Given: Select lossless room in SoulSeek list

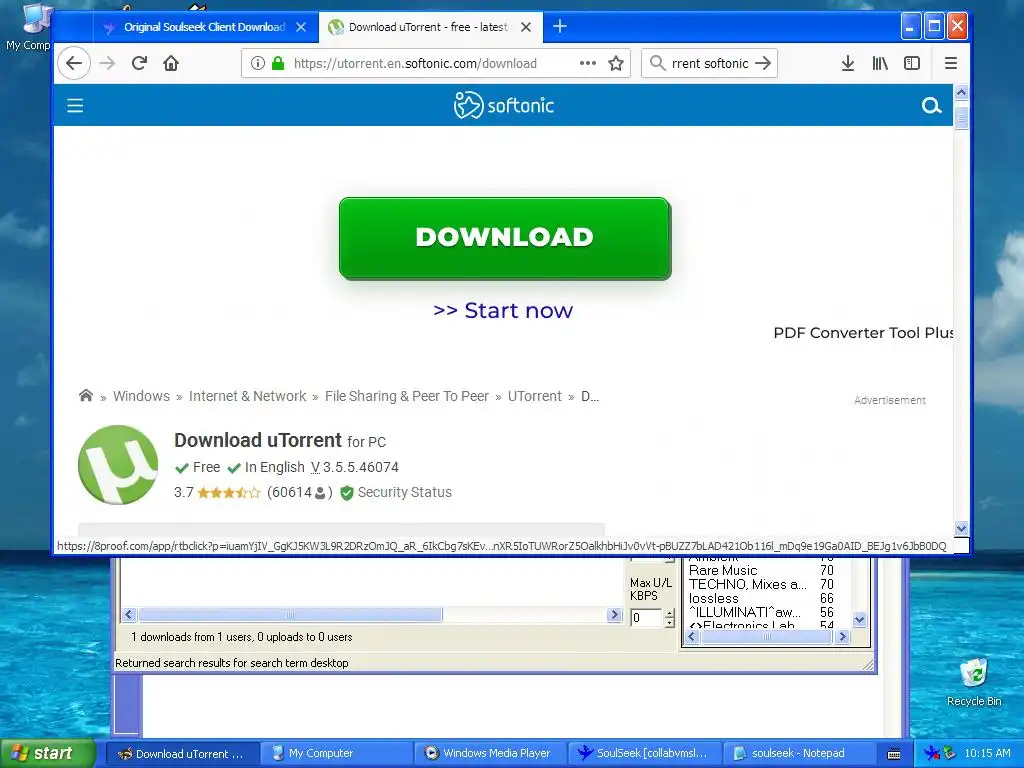Looking at the screenshot, I should [x=714, y=599].
